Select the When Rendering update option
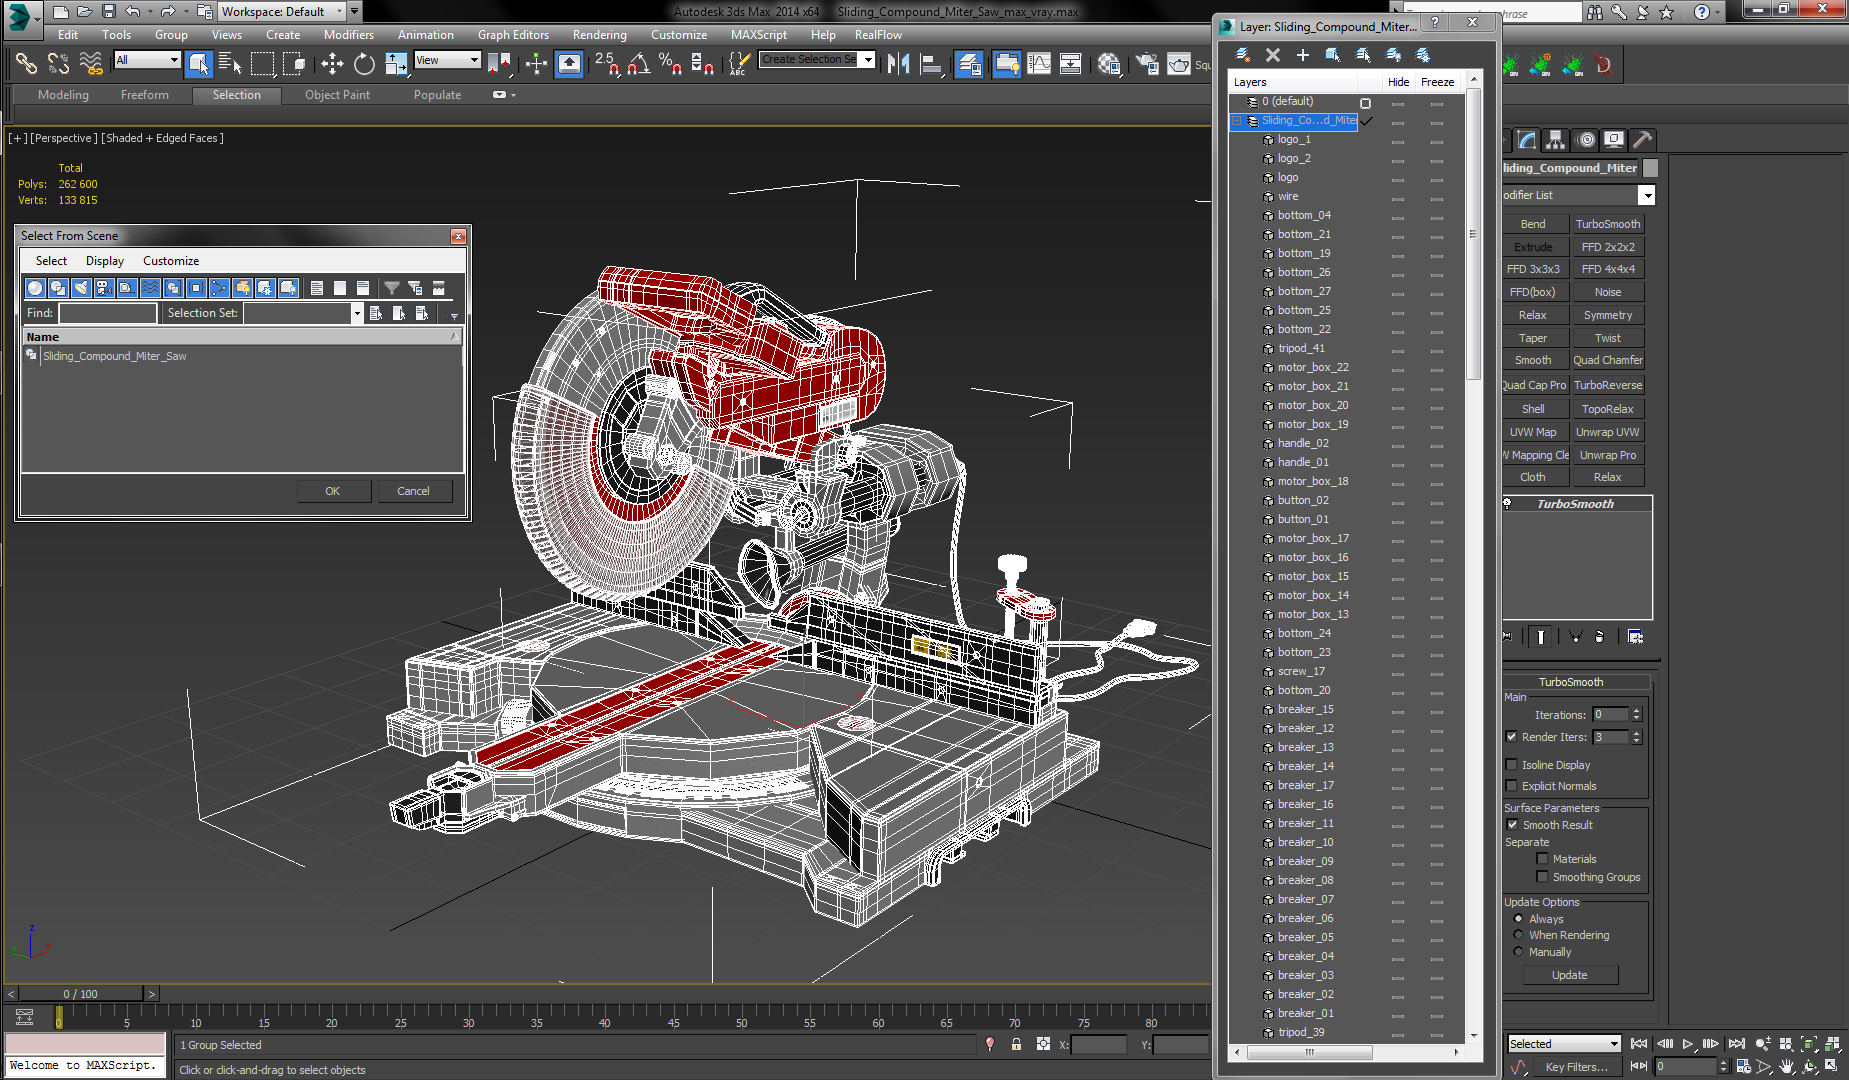Image resolution: width=1849 pixels, height=1080 pixels. point(1518,935)
